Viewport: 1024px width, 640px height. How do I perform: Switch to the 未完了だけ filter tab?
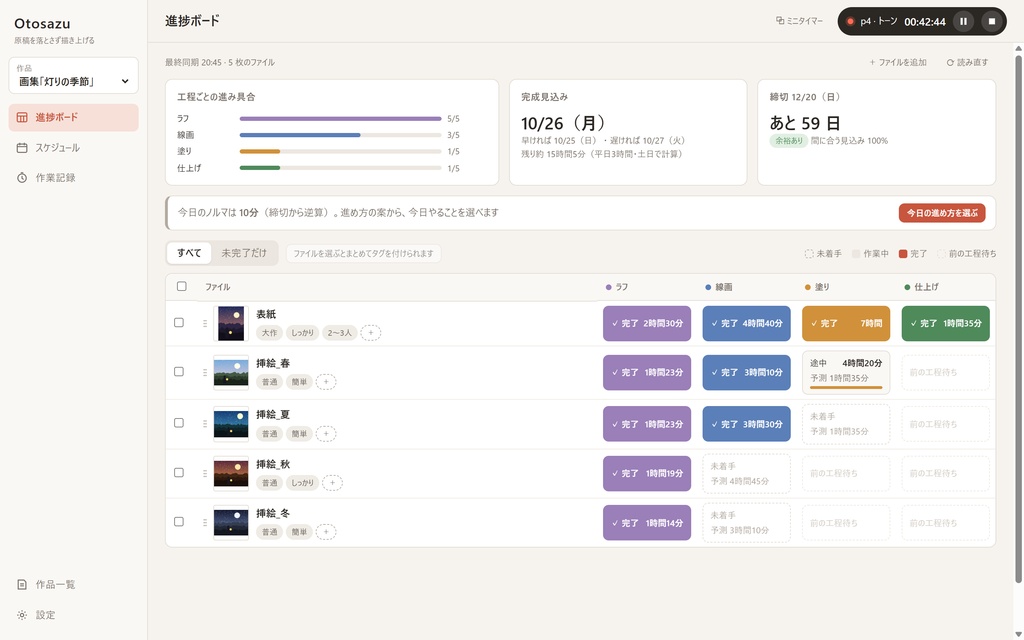244,253
